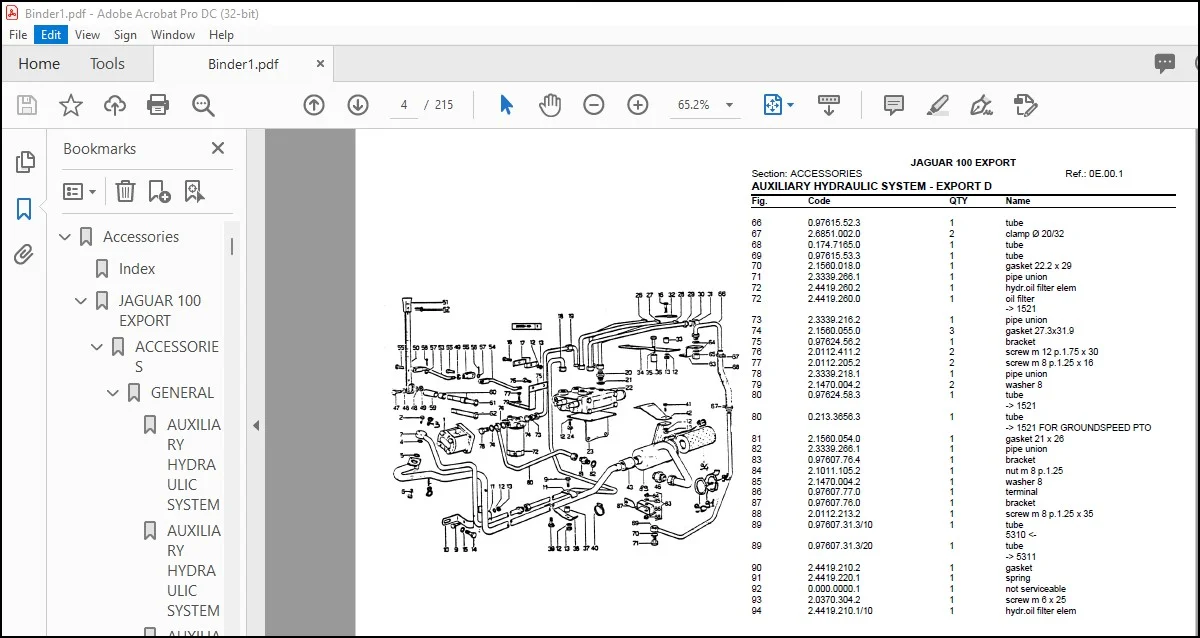Click the 'hydr.oil filter elem' name for fig. 72
The image size is (1200, 638).
point(1041,288)
